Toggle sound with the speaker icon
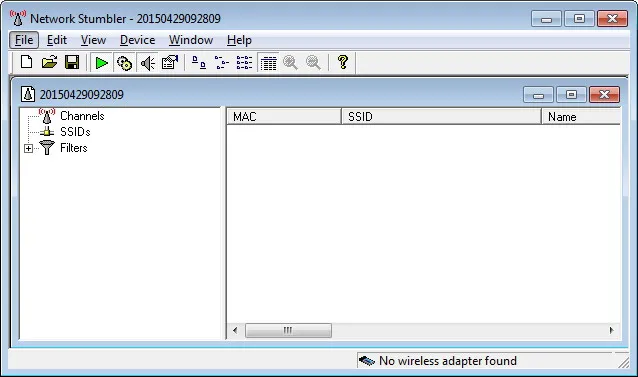 point(147,63)
